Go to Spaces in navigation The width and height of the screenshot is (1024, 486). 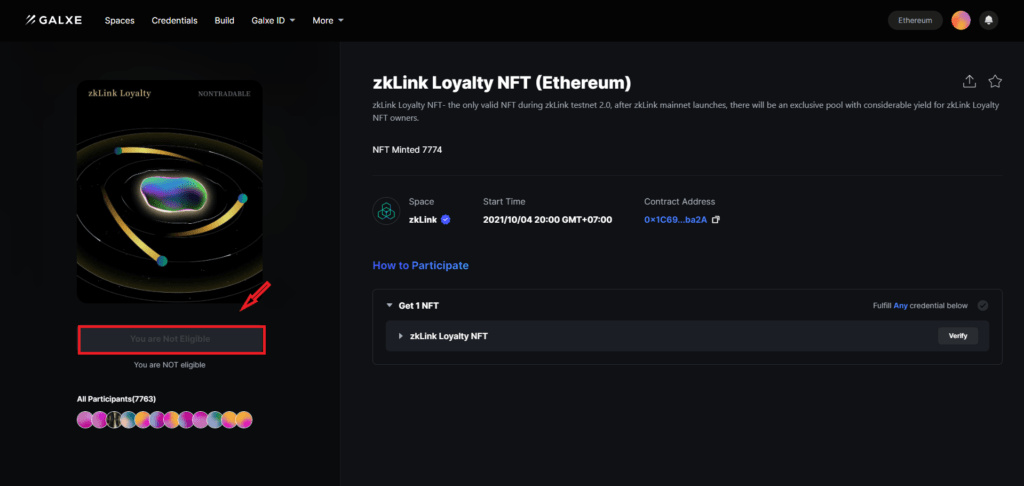[x=119, y=20]
